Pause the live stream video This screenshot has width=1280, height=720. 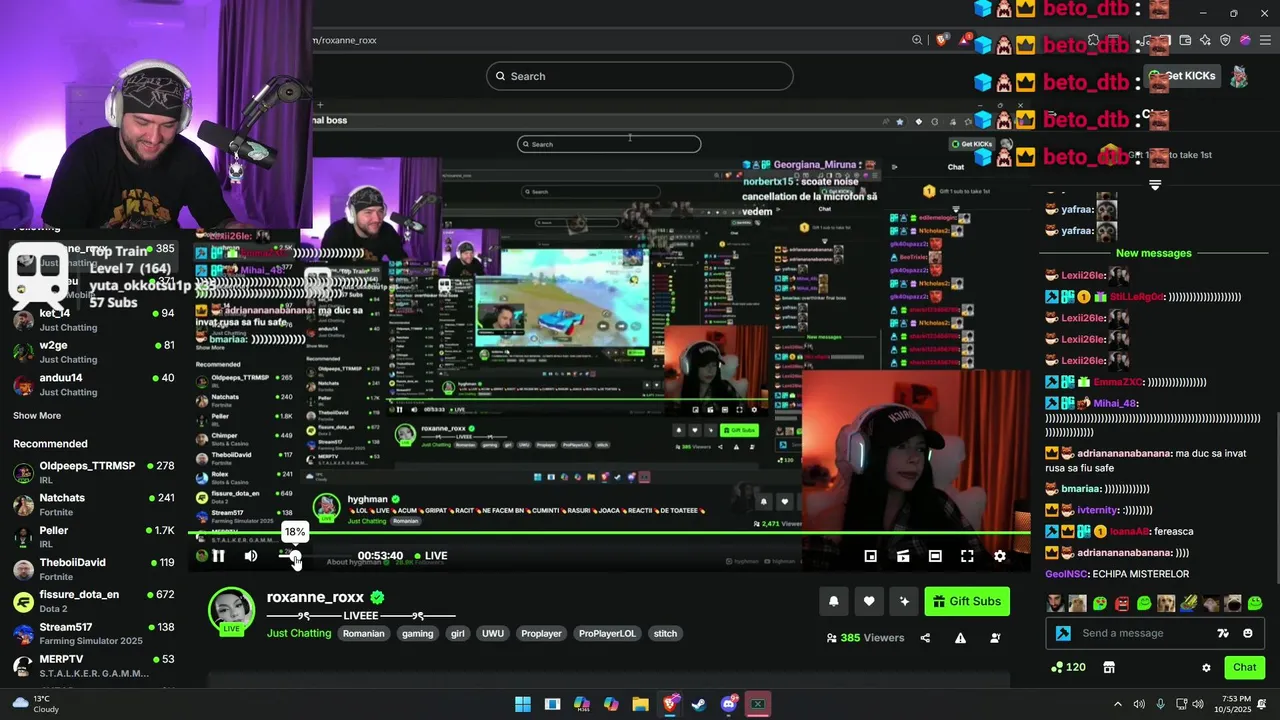(x=218, y=556)
